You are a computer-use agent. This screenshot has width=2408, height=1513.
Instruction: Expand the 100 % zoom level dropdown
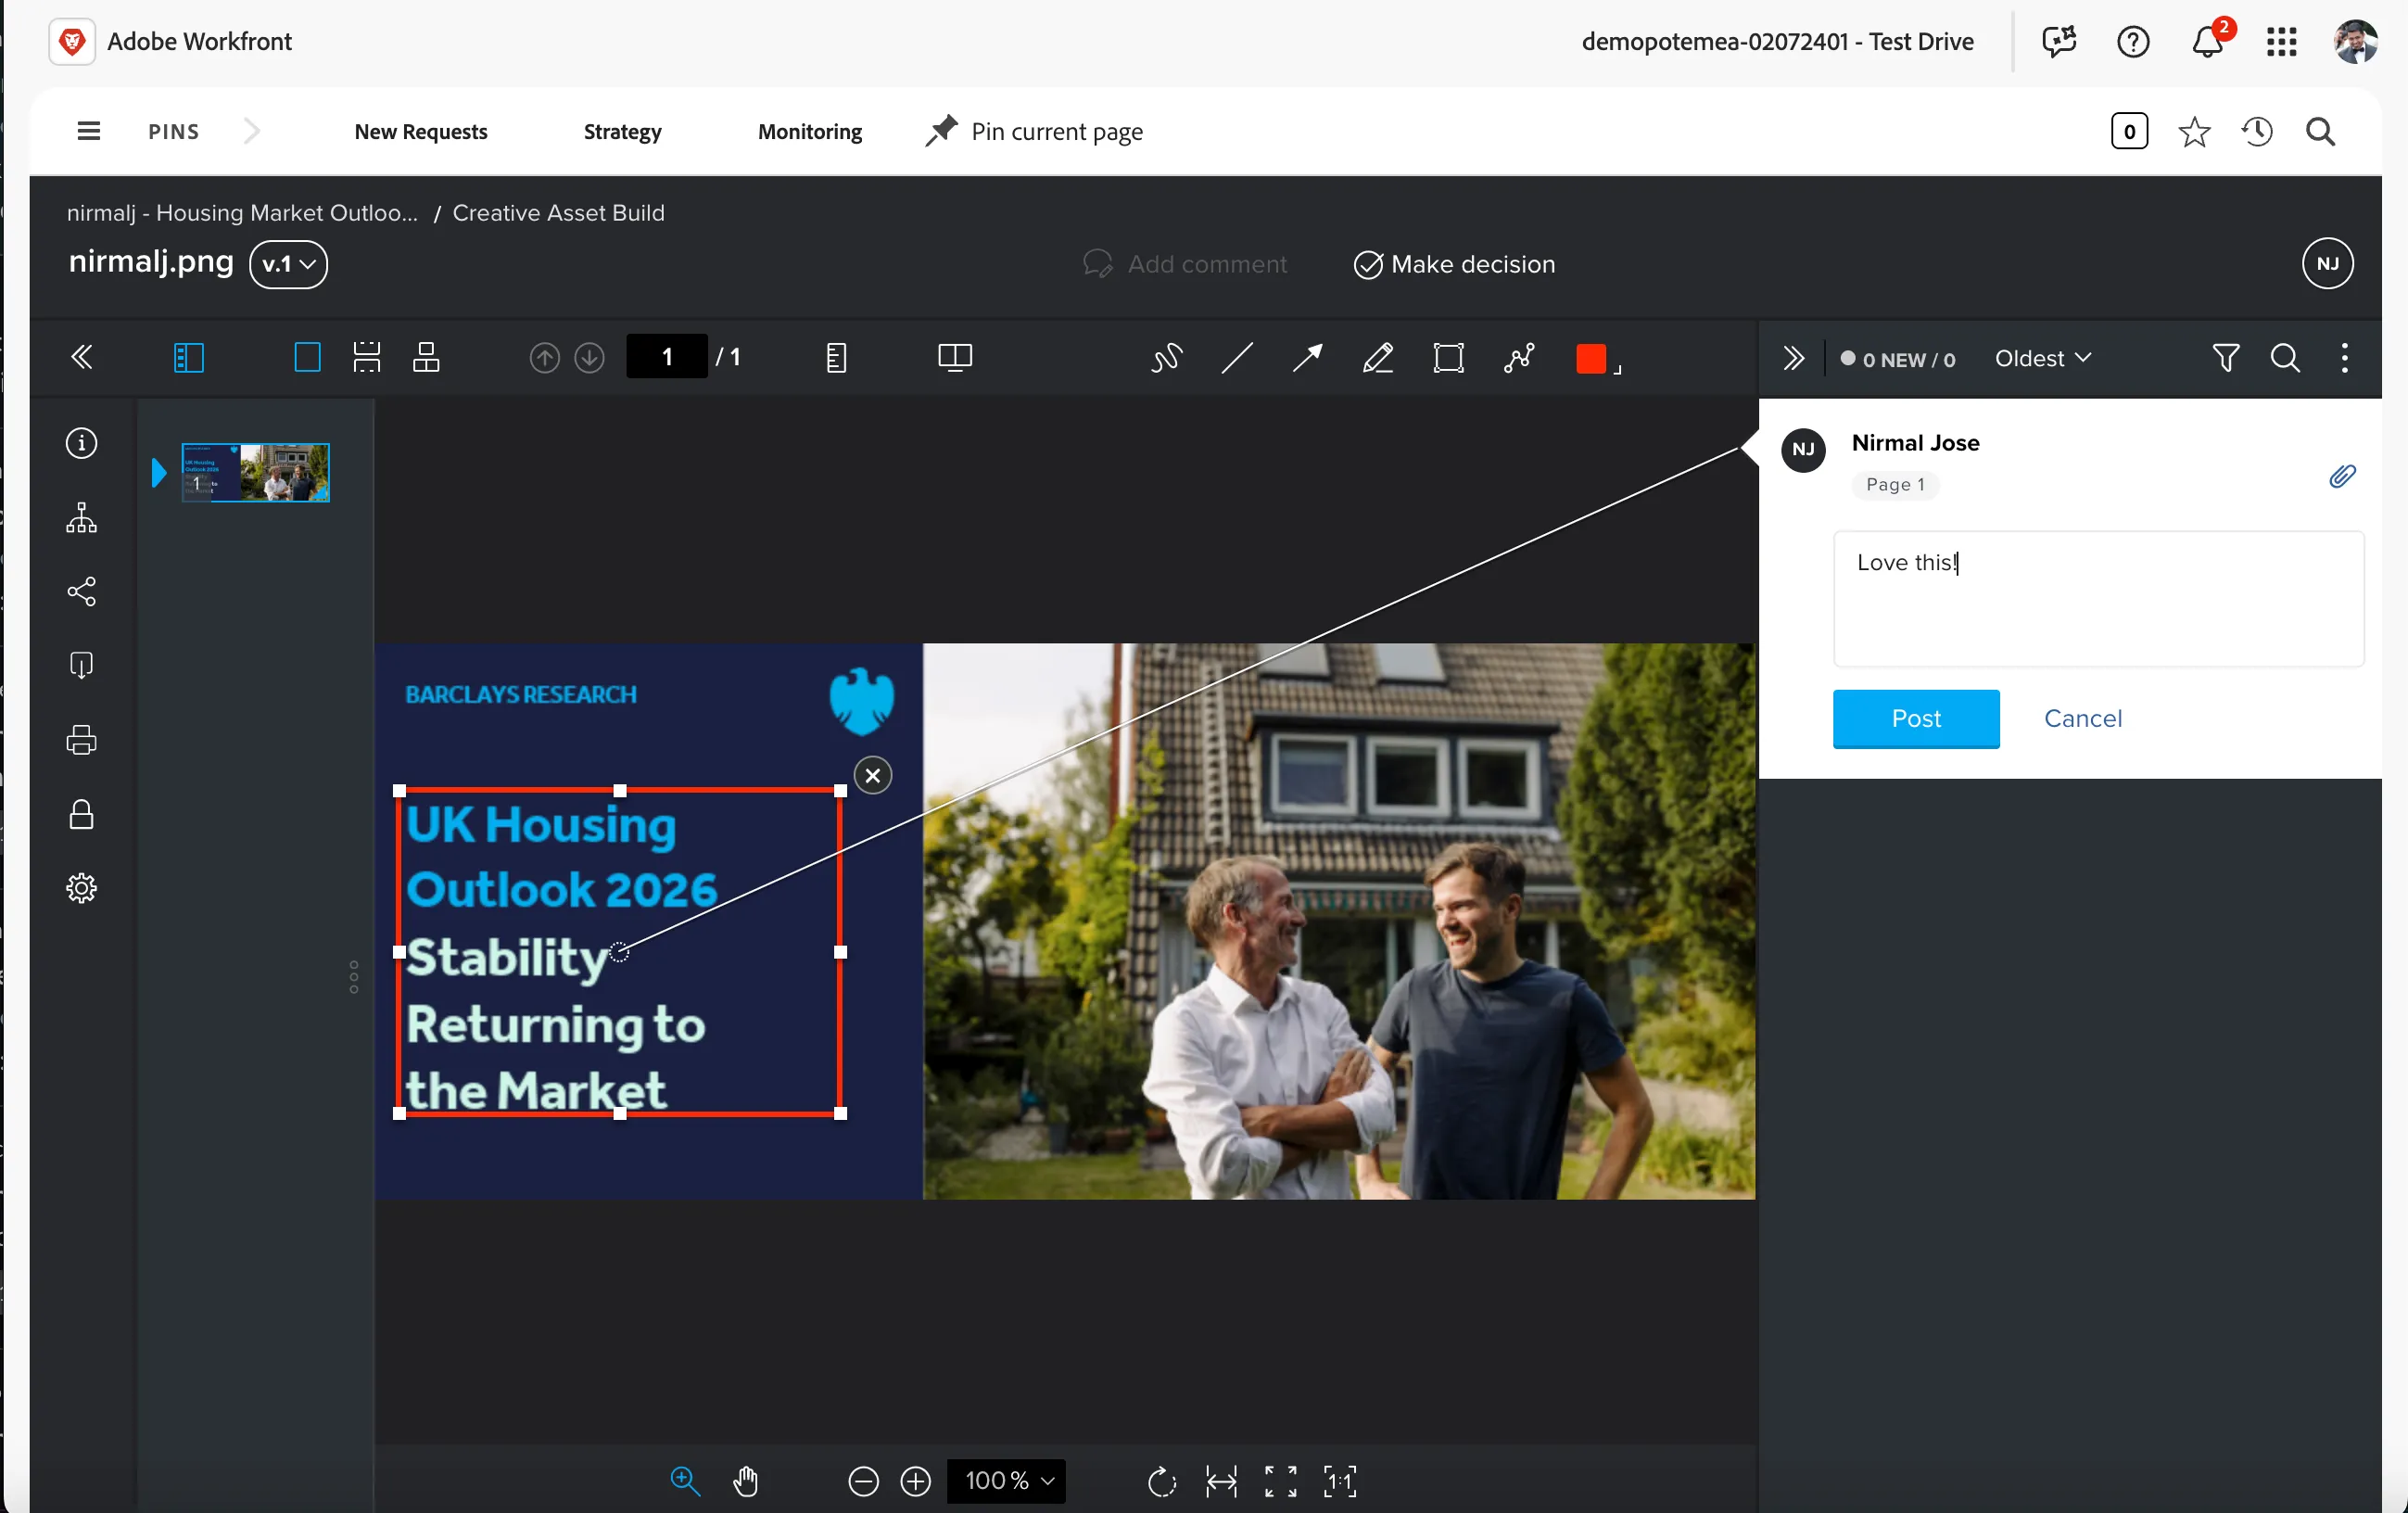[x=1006, y=1481]
